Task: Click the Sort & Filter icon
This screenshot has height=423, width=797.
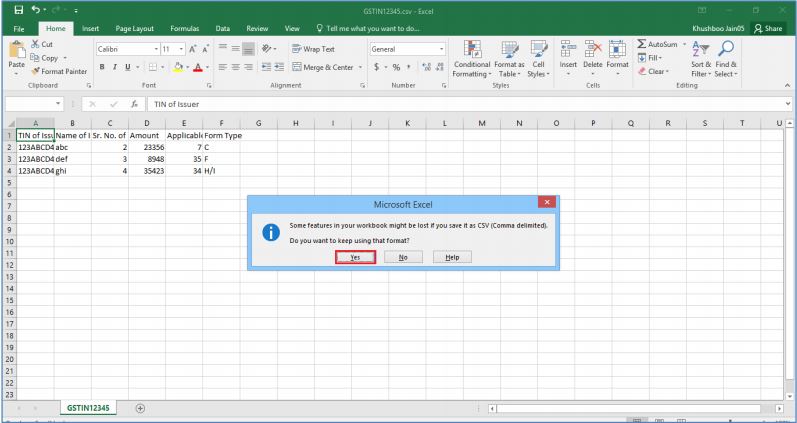Action: (701, 58)
